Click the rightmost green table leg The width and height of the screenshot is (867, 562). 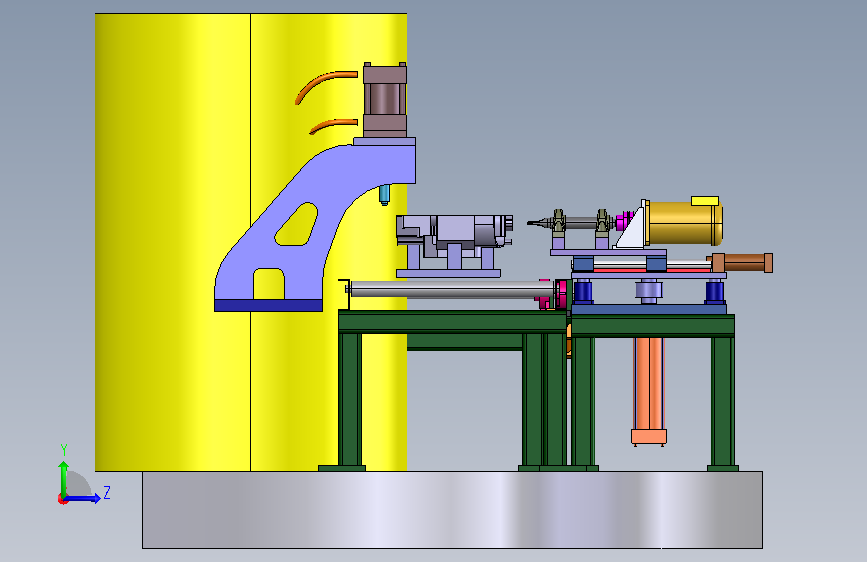tap(723, 401)
